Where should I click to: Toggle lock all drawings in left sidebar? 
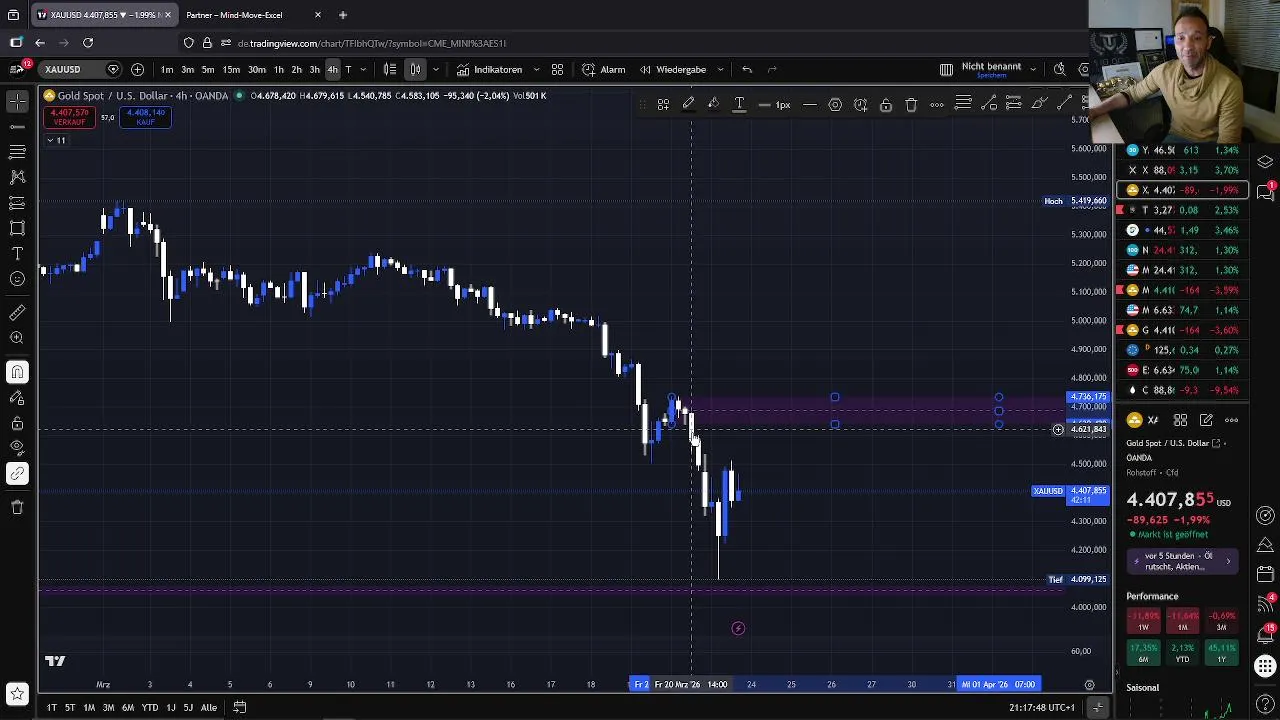point(17,423)
